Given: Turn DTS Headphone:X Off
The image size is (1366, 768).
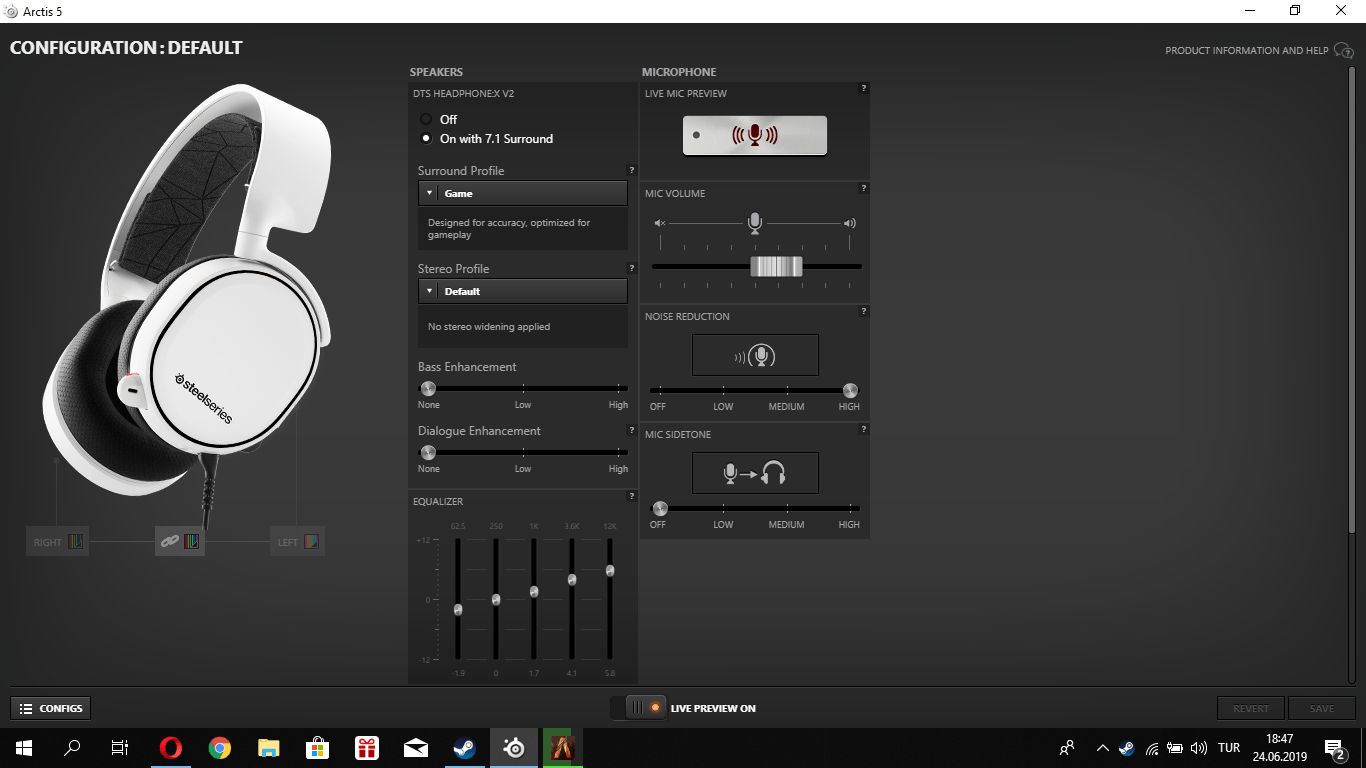Looking at the screenshot, I should [426, 119].
